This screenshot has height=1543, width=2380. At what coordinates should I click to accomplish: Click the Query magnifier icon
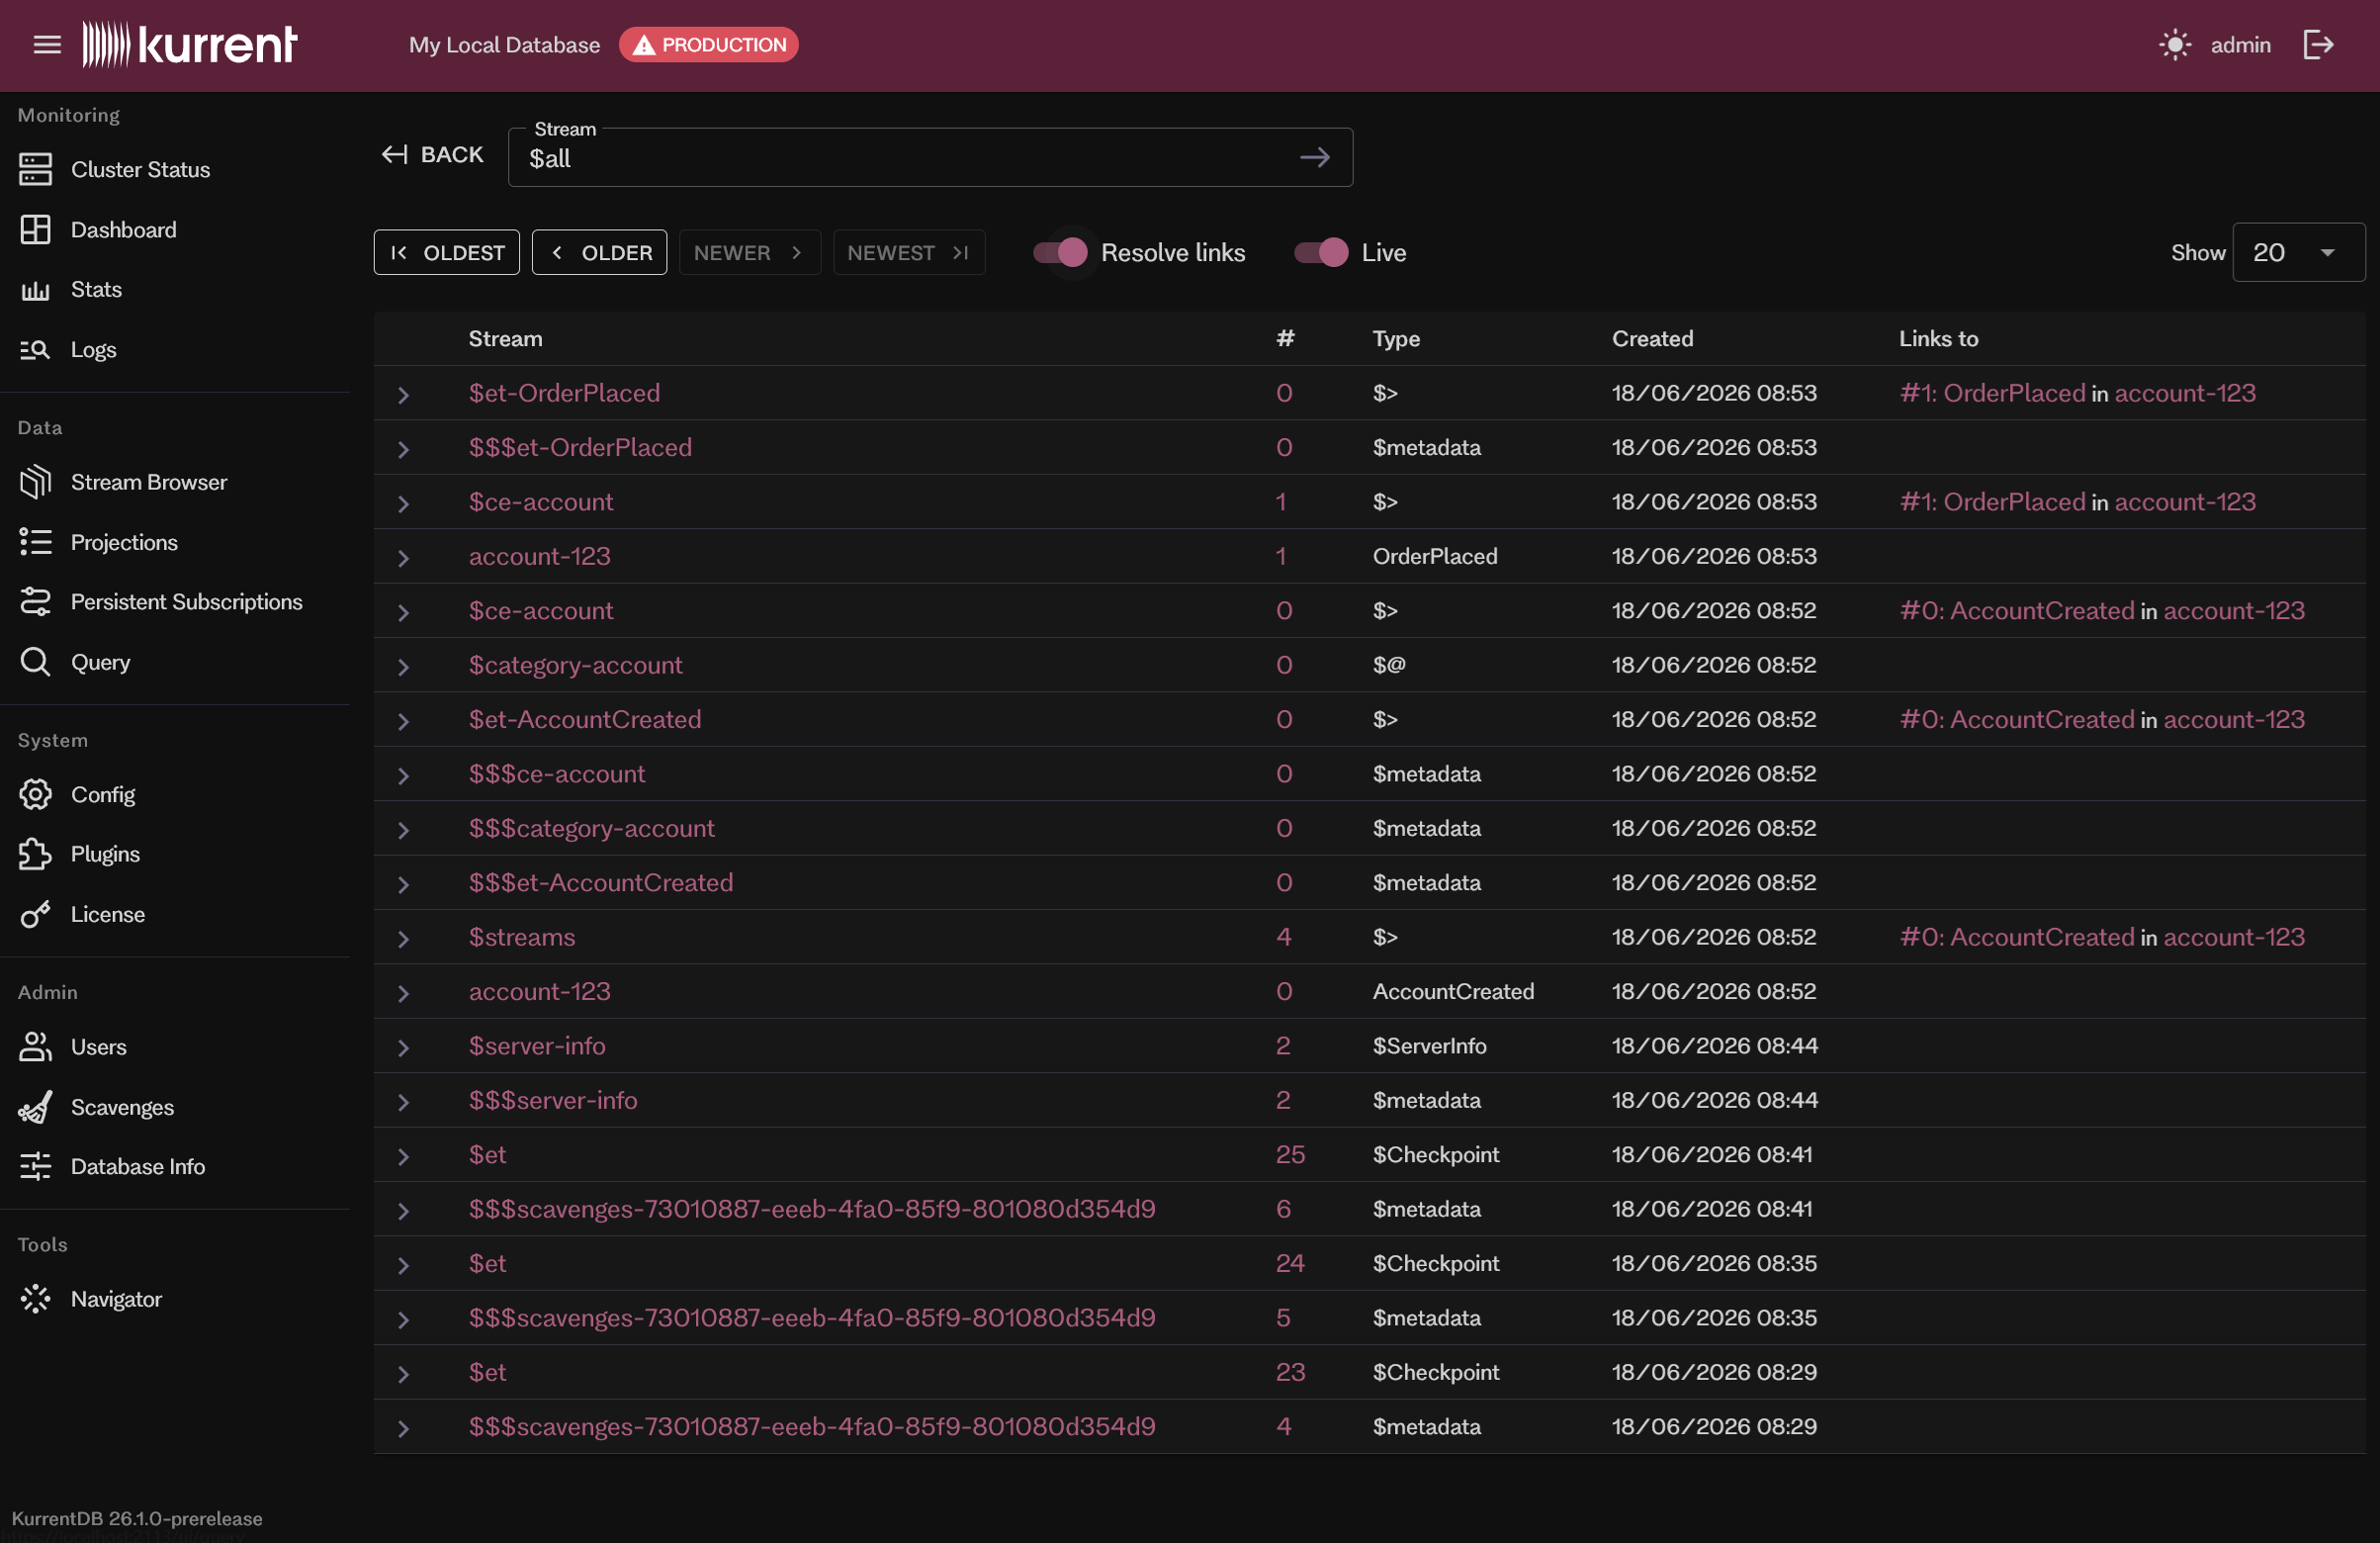pos(35,662)
